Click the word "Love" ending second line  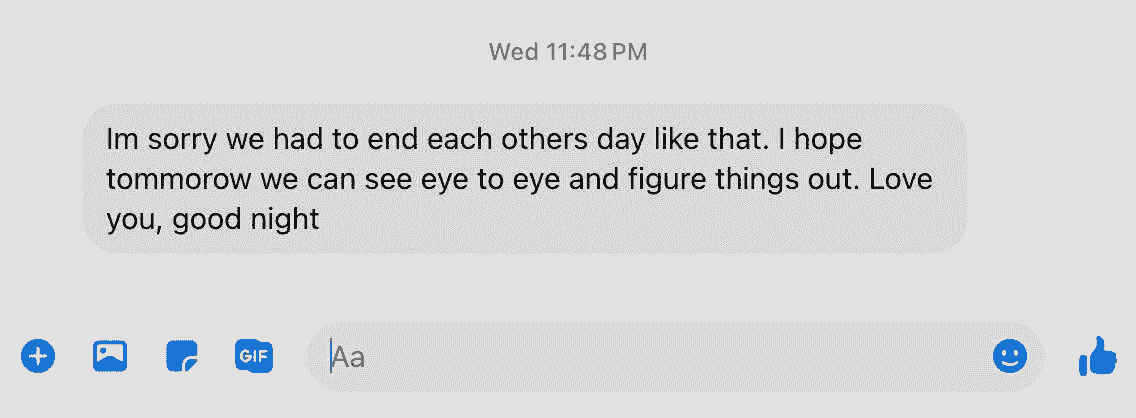click(901, 180)
